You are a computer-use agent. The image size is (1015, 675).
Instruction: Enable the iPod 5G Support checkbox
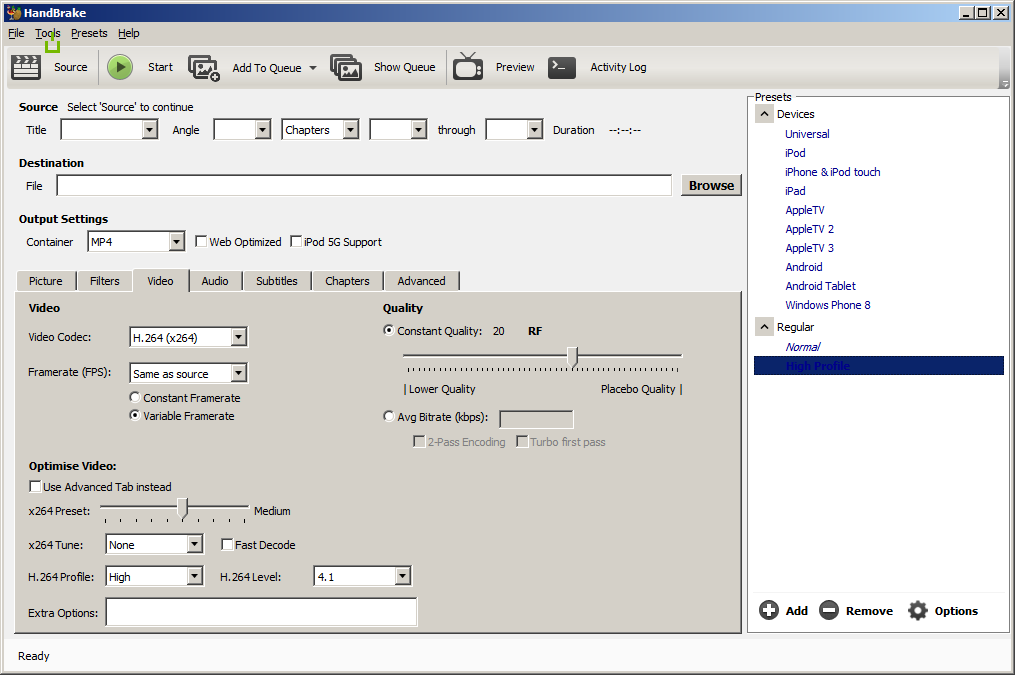point(296,241)
